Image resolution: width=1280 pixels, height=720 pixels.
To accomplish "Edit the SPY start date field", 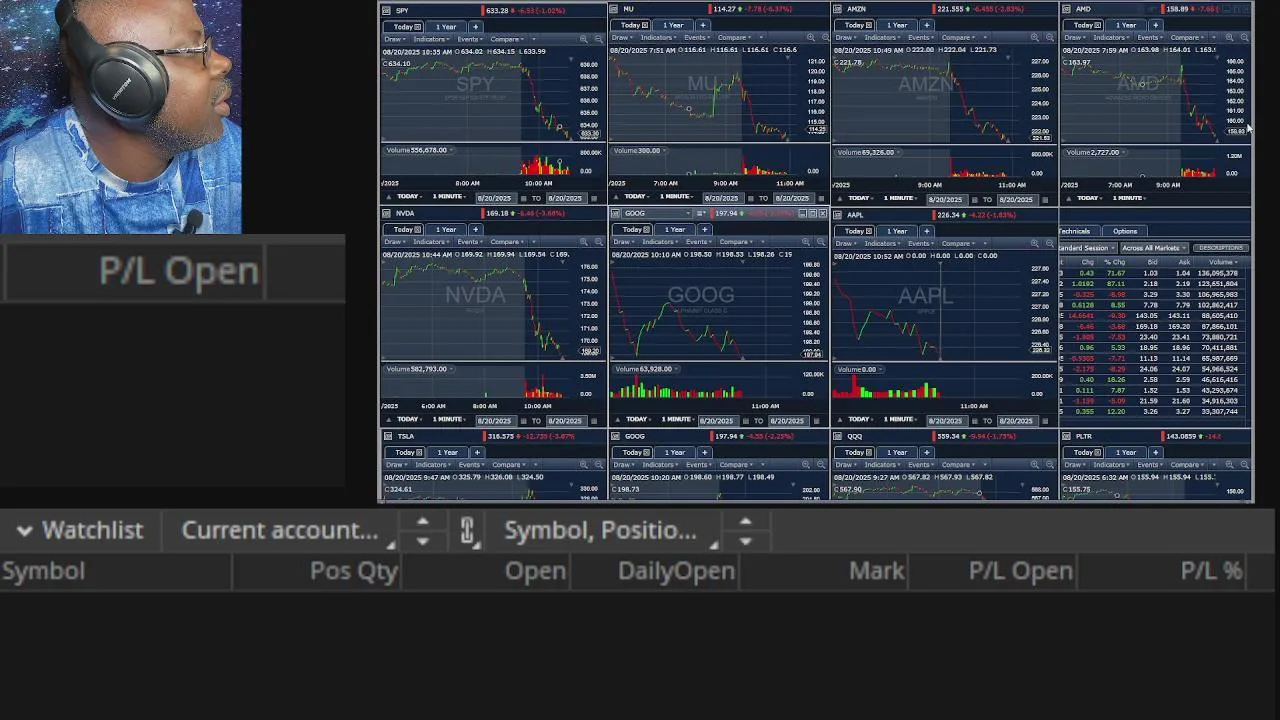I will pyautogui.click(x=495, y=198).
